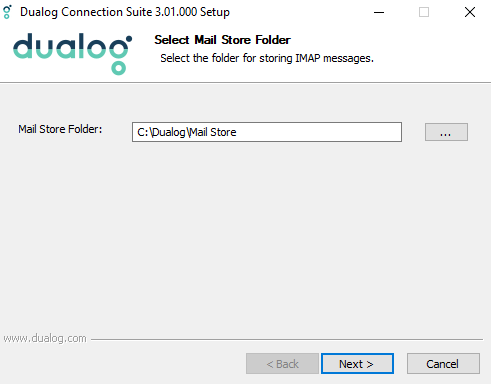
Task: Click the separator line beside www.dualog.com
Action: tap(287, 340)
